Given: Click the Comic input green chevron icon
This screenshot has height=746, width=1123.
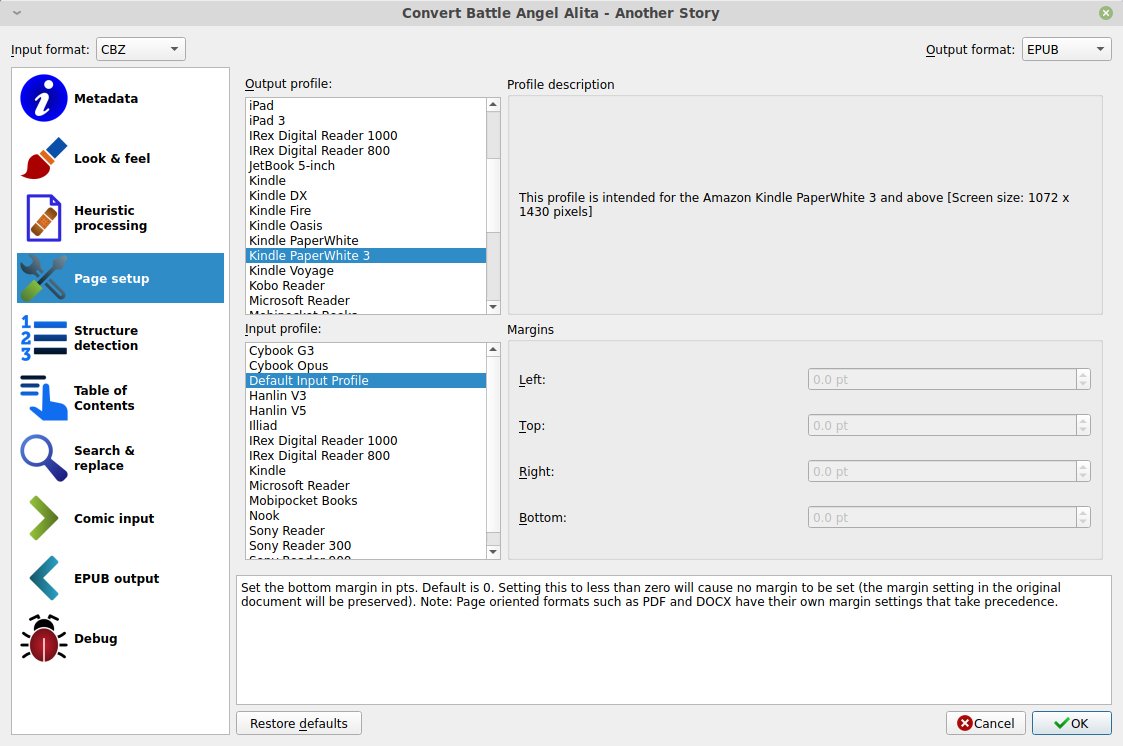Looking at the screenshot, I should click(x=44, y=518).
